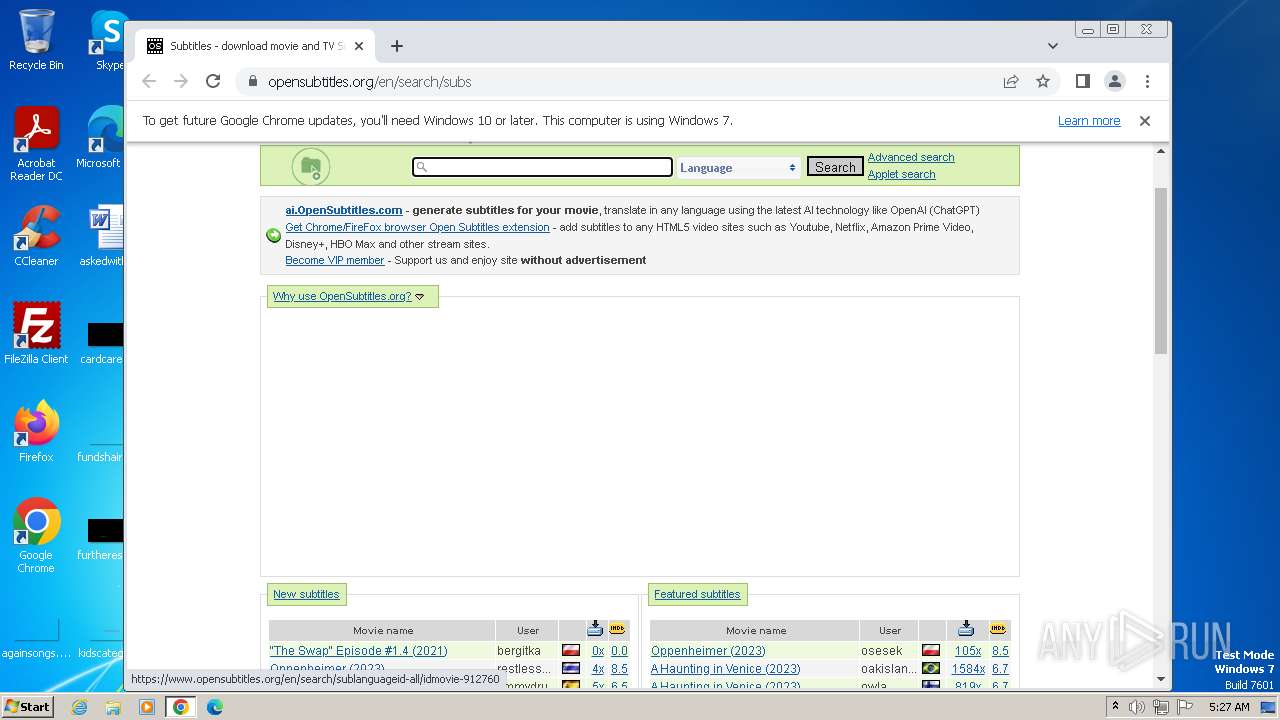This screenshot has width=1280, height=720.
Task: Open the Recycle Bin desktop icon
Action: click(x=36, y=40)
